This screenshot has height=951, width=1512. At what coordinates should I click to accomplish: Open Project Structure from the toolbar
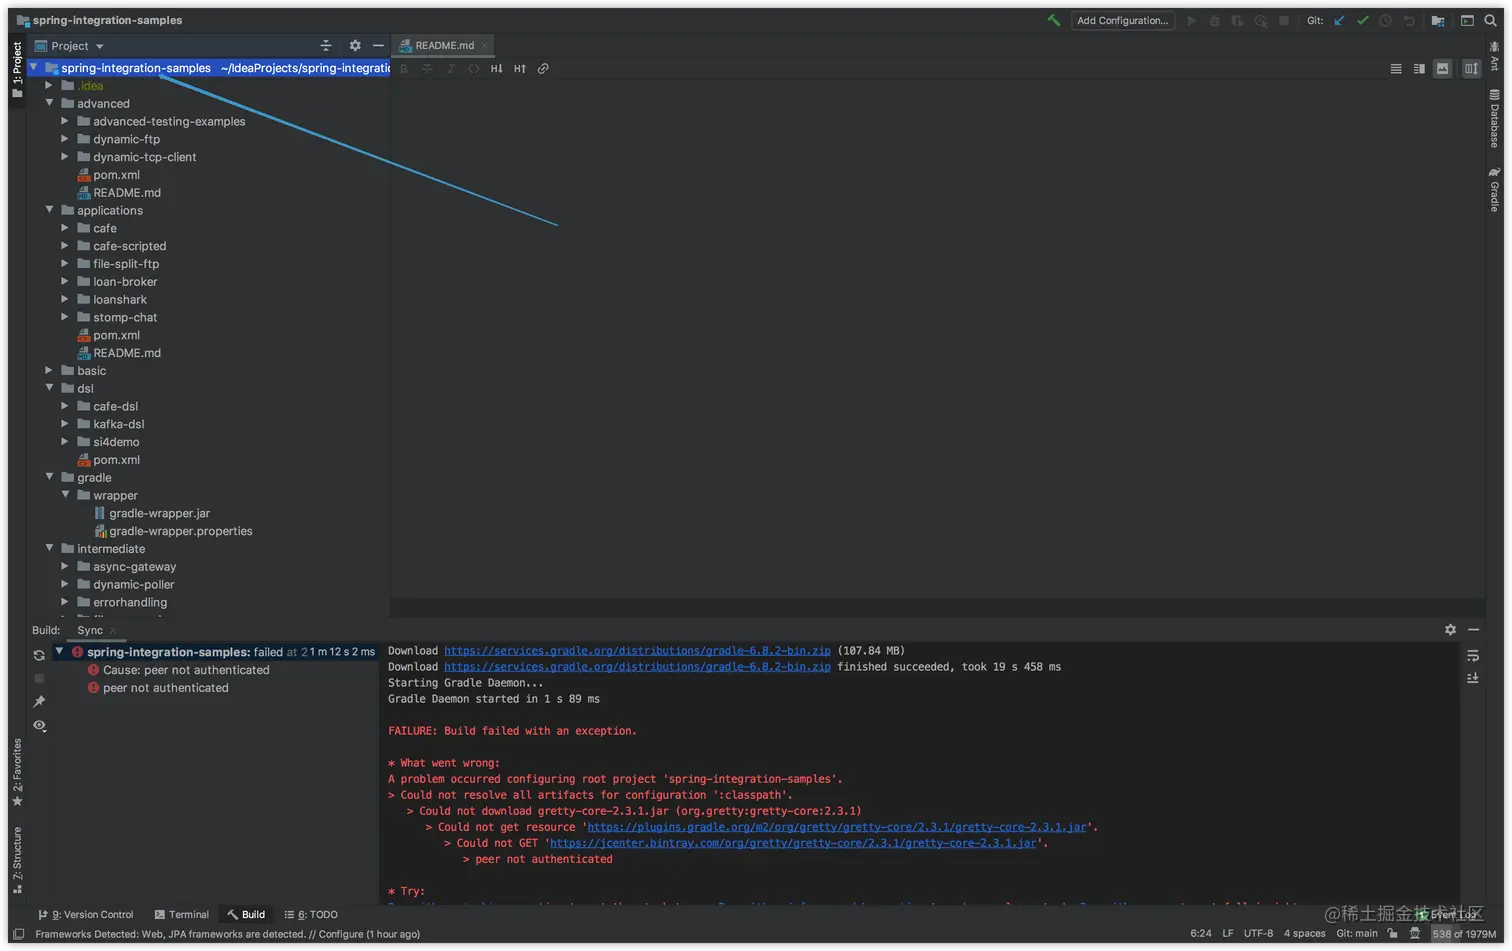click(x=1438, y=20)
